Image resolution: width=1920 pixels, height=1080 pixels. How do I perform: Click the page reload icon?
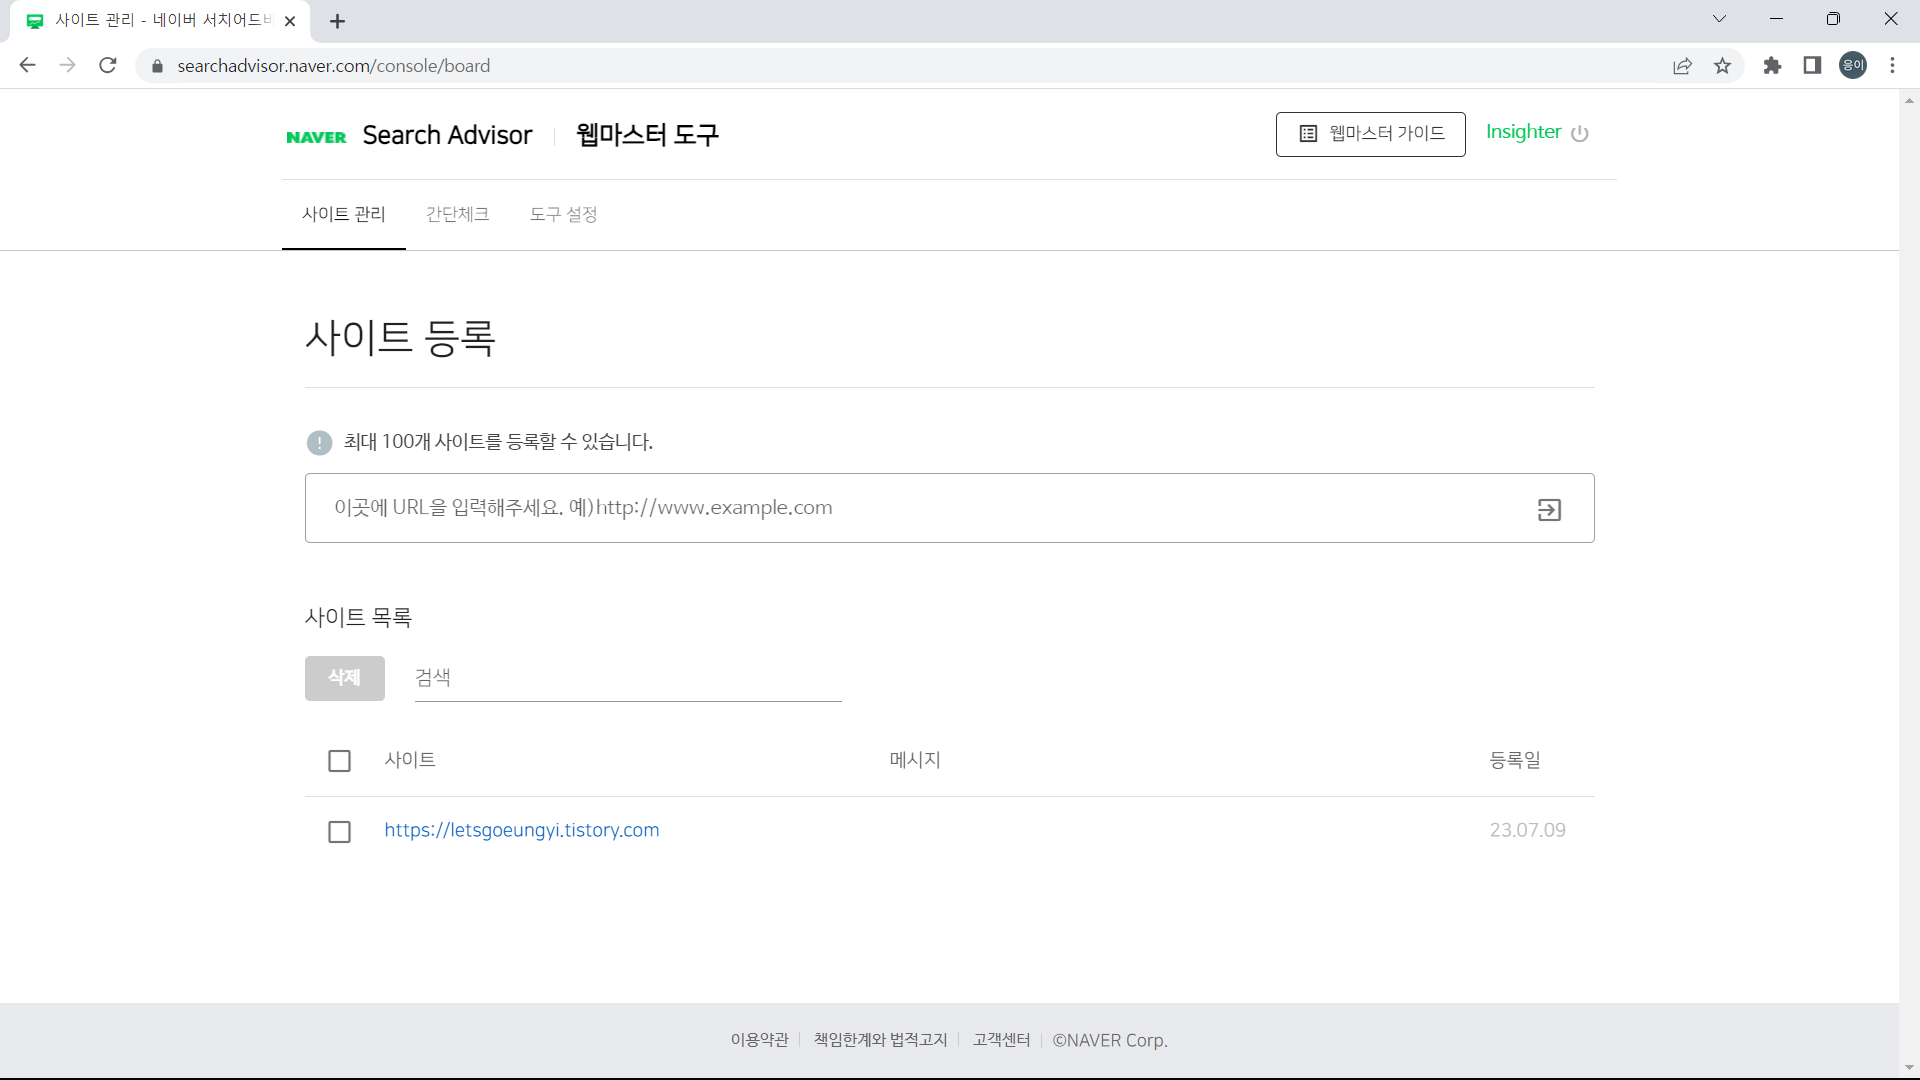[107, 65]
